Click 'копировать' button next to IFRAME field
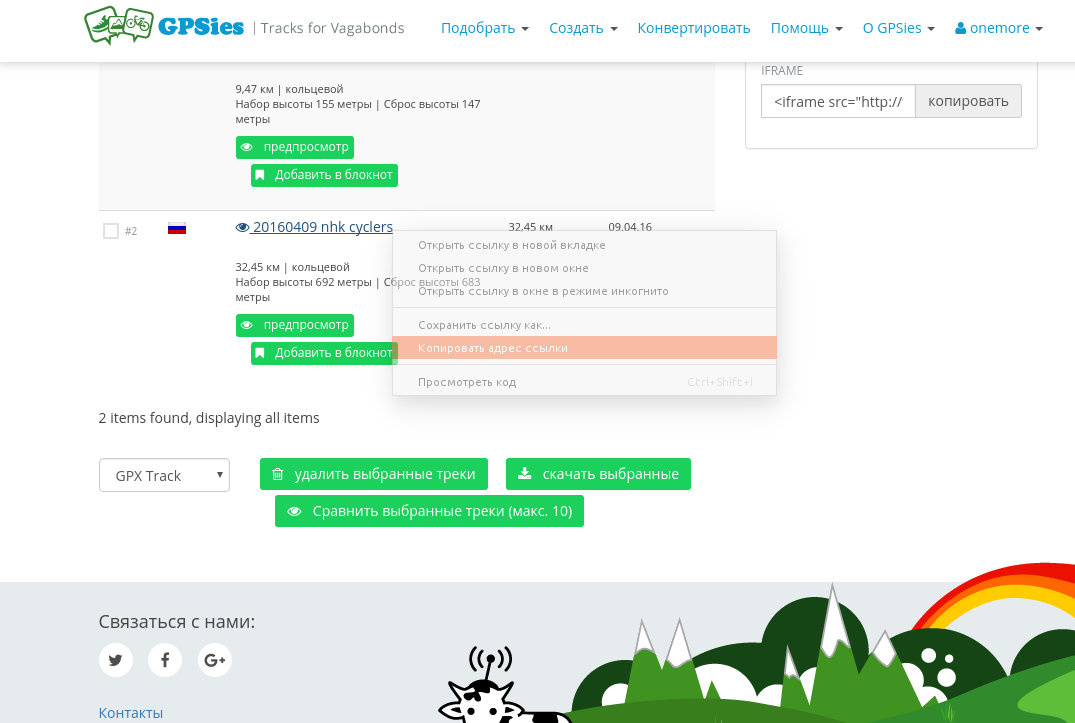This screenshot has height=723, width=1075. [968, 101]
